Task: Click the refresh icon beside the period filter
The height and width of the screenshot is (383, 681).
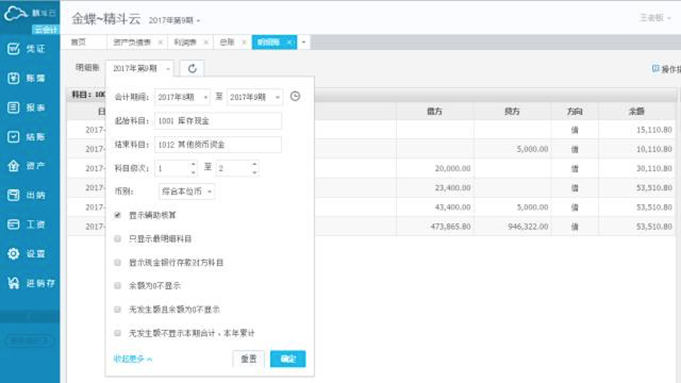Action: click(x=192, y=68)
